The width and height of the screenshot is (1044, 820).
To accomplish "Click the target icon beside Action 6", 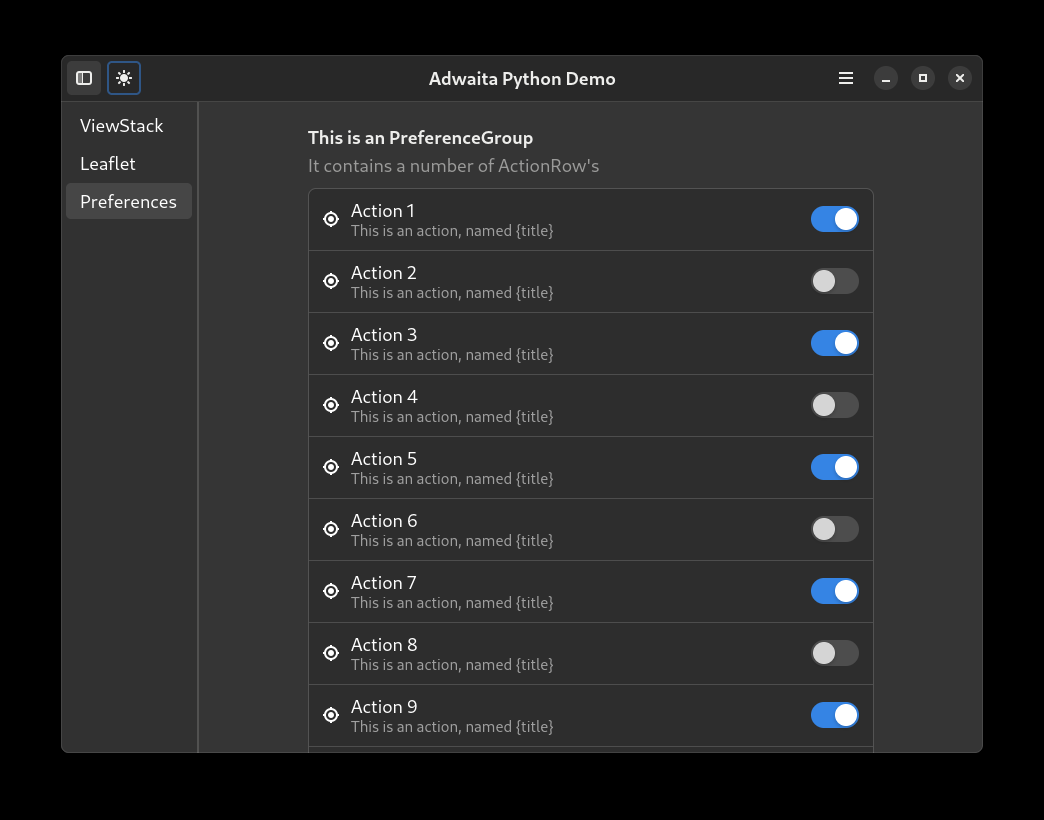I will click(331, 528).
